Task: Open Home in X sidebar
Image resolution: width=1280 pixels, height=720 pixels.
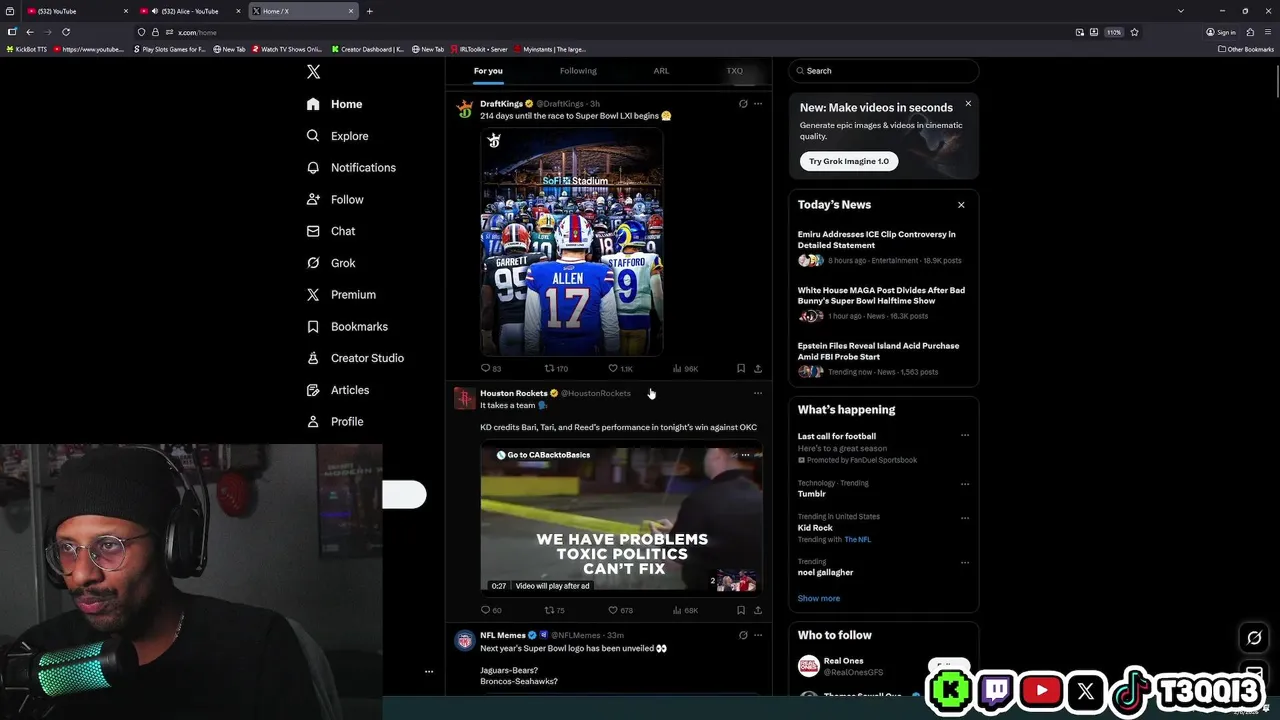Action: point(335,104)
